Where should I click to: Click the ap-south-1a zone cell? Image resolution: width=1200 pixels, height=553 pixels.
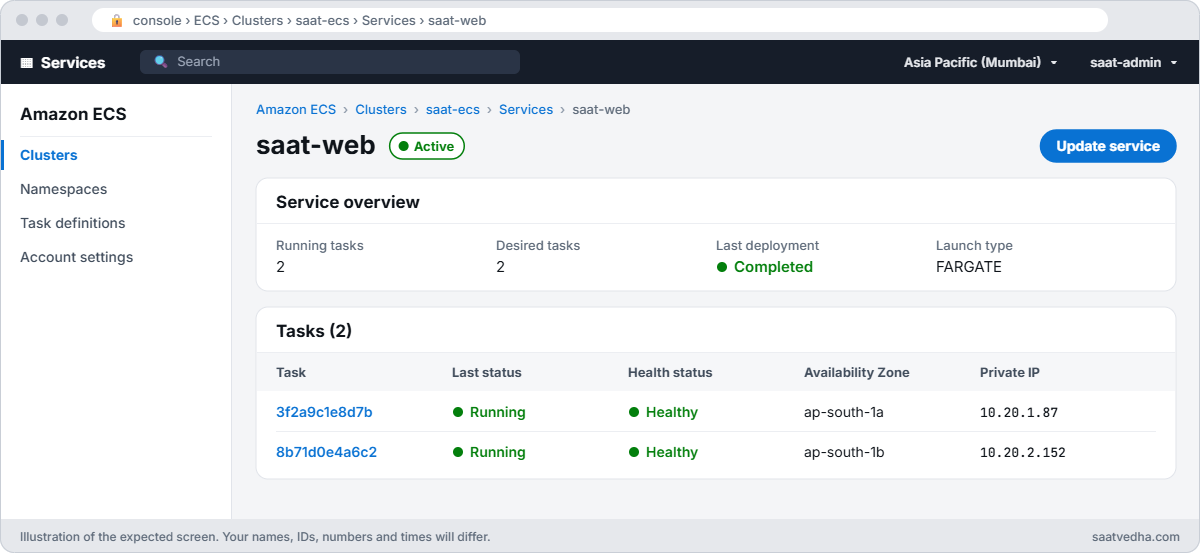844,412
